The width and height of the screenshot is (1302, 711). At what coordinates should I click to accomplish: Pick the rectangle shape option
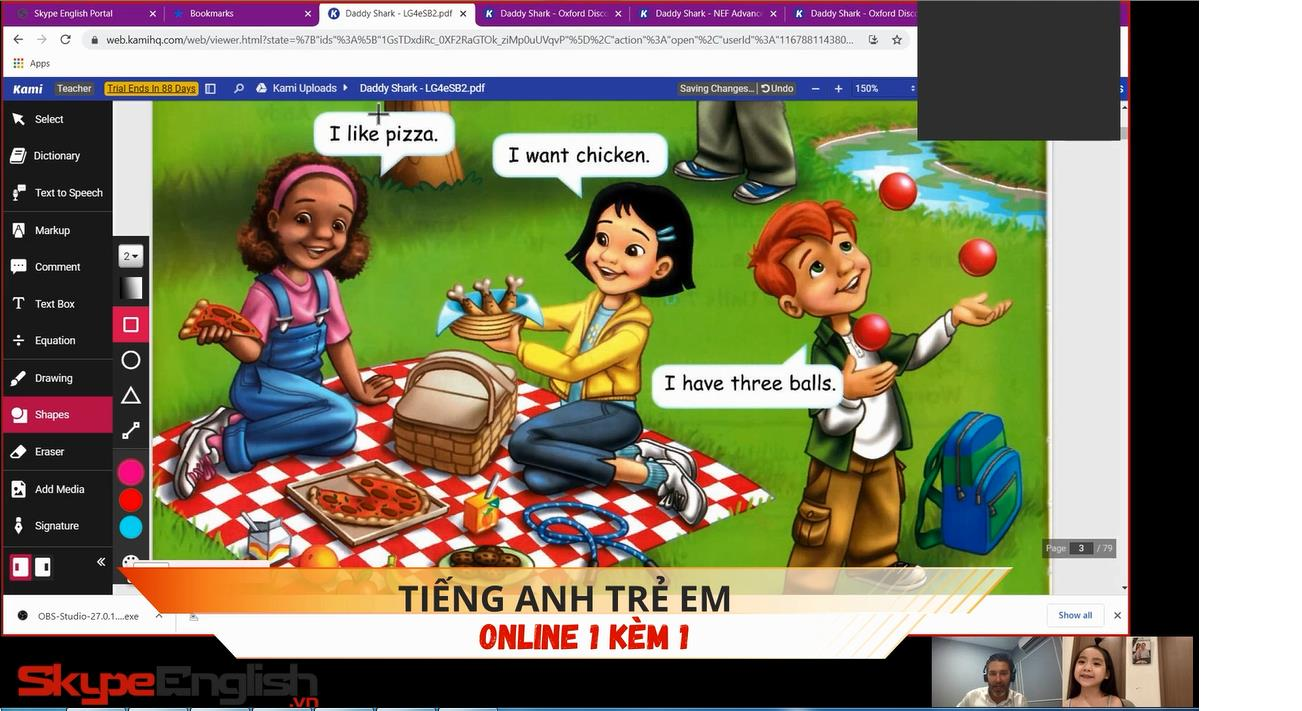(131, 325)
